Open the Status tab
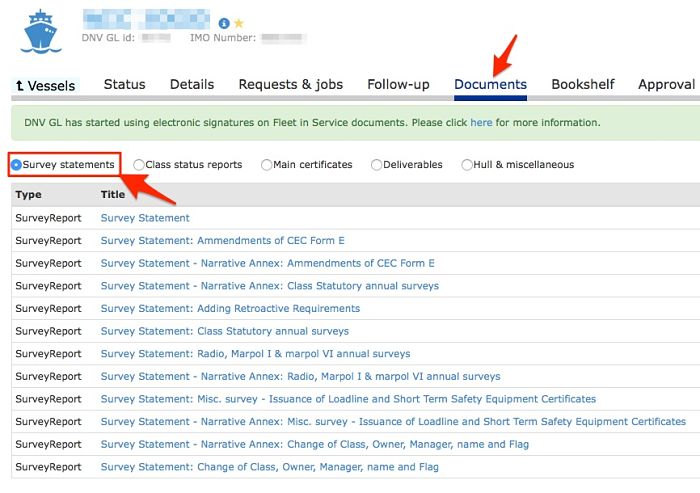The height and width of the screenshot is (493, 700). (x=124, y=85)
